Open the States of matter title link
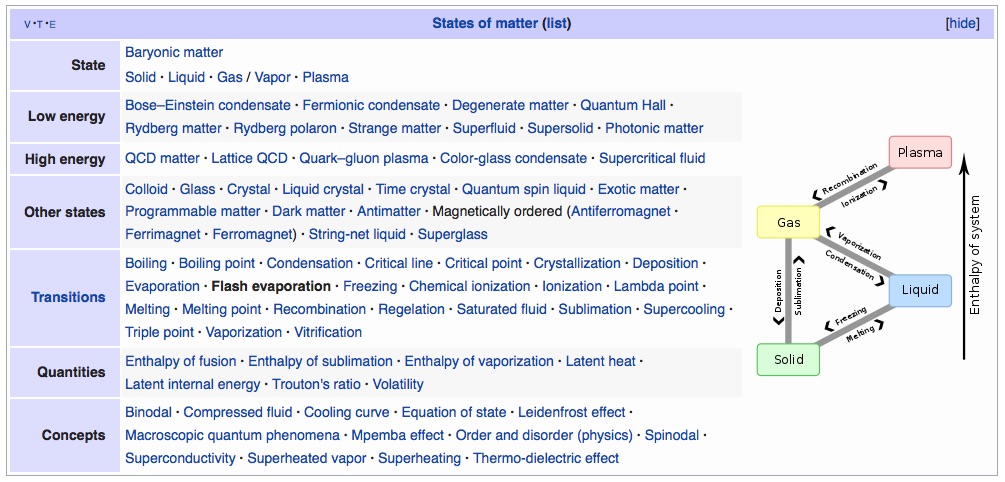Viewport: 1005px width, 482px height. pos(485,24)
